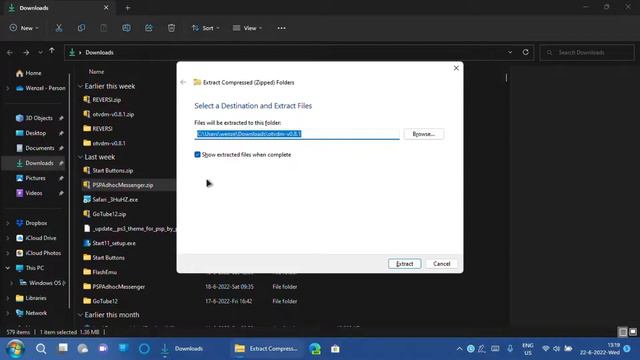Toggle Show extracted files when complete
Screen dimensions: 640x360
point(198,155)
